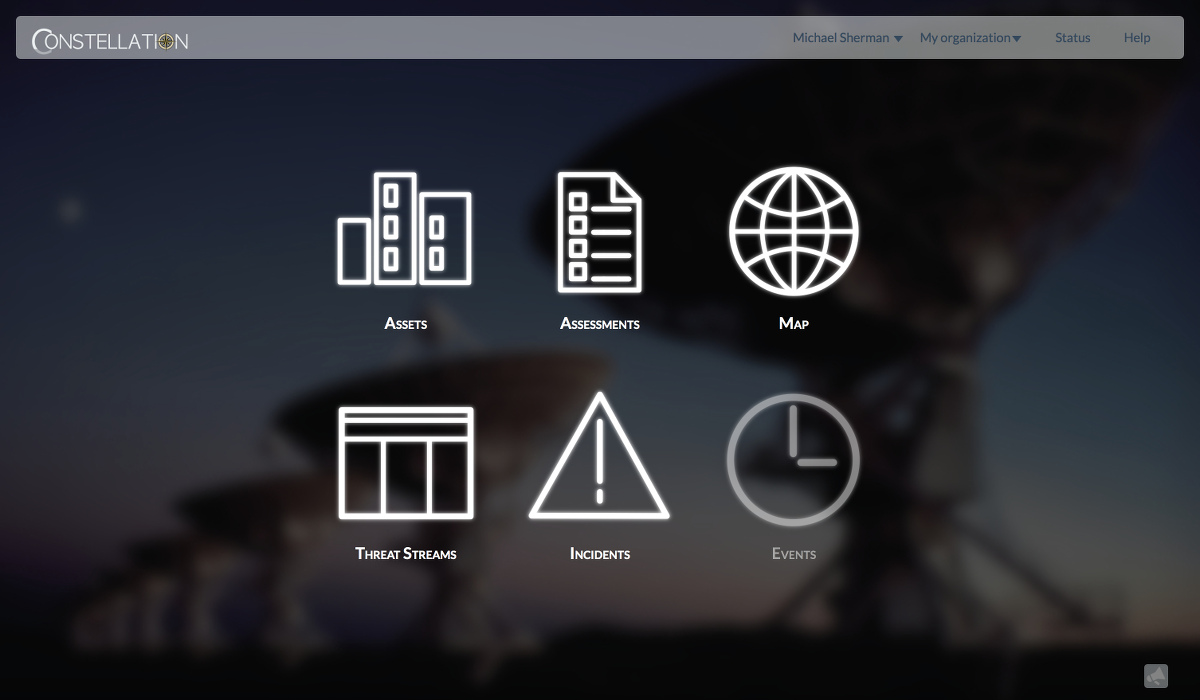Viewport: 1200px width, 700px height.
Task: Click the small icon in the bottom-right corner
Action: coord(1156,676)
